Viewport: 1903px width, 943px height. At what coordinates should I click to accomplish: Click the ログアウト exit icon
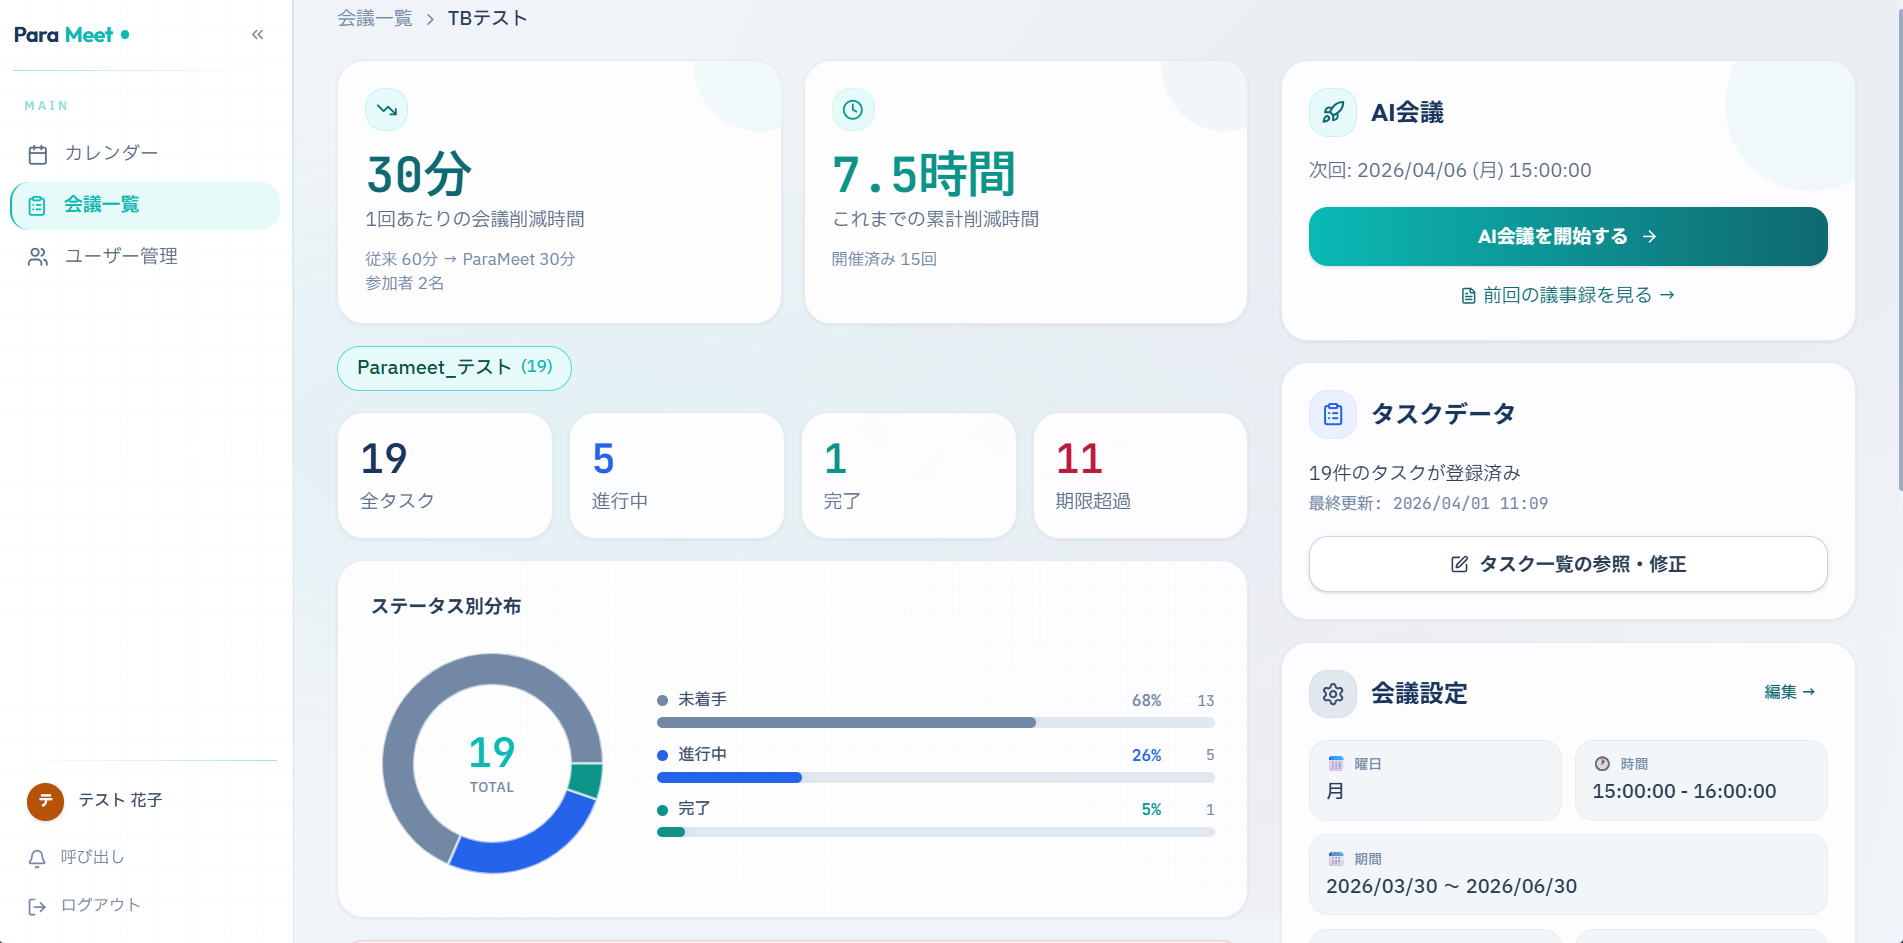[x=38, y=905]
